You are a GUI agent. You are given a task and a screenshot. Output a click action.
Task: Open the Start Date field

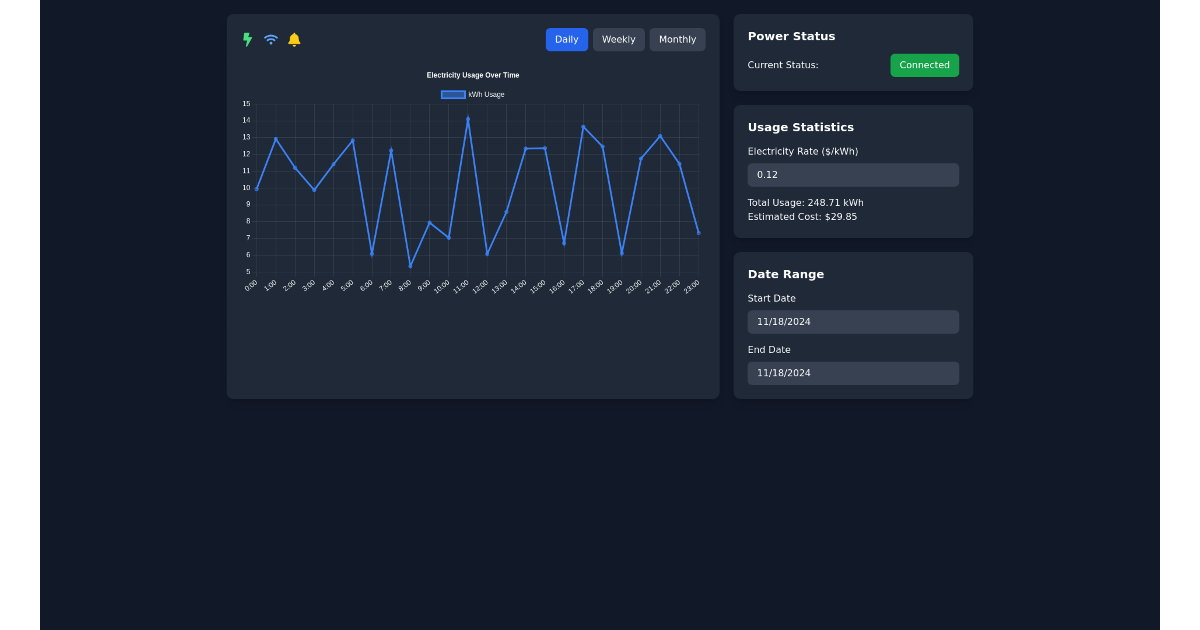tap(853, 321)
